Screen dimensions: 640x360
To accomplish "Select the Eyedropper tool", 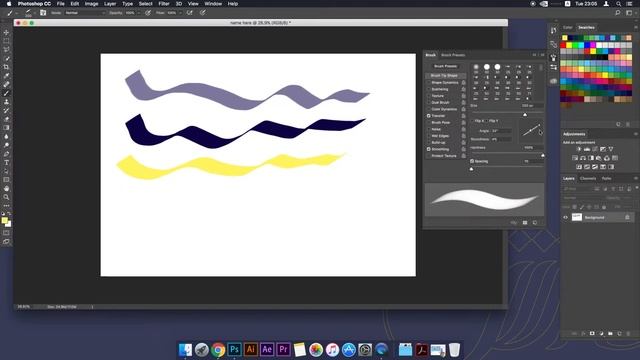I will (6, 76).
